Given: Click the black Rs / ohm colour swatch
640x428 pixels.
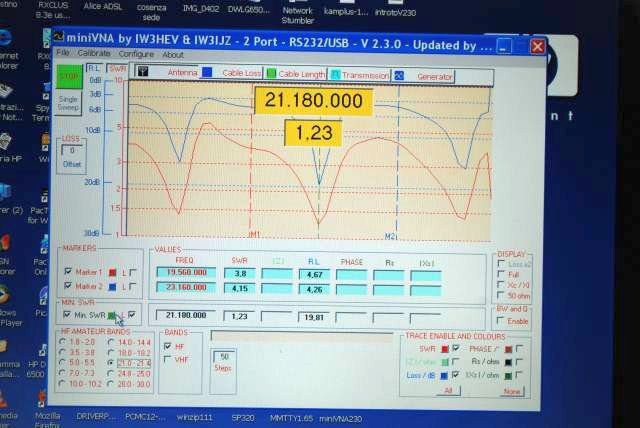Looking at the screenshot, I should click(508, 362).
